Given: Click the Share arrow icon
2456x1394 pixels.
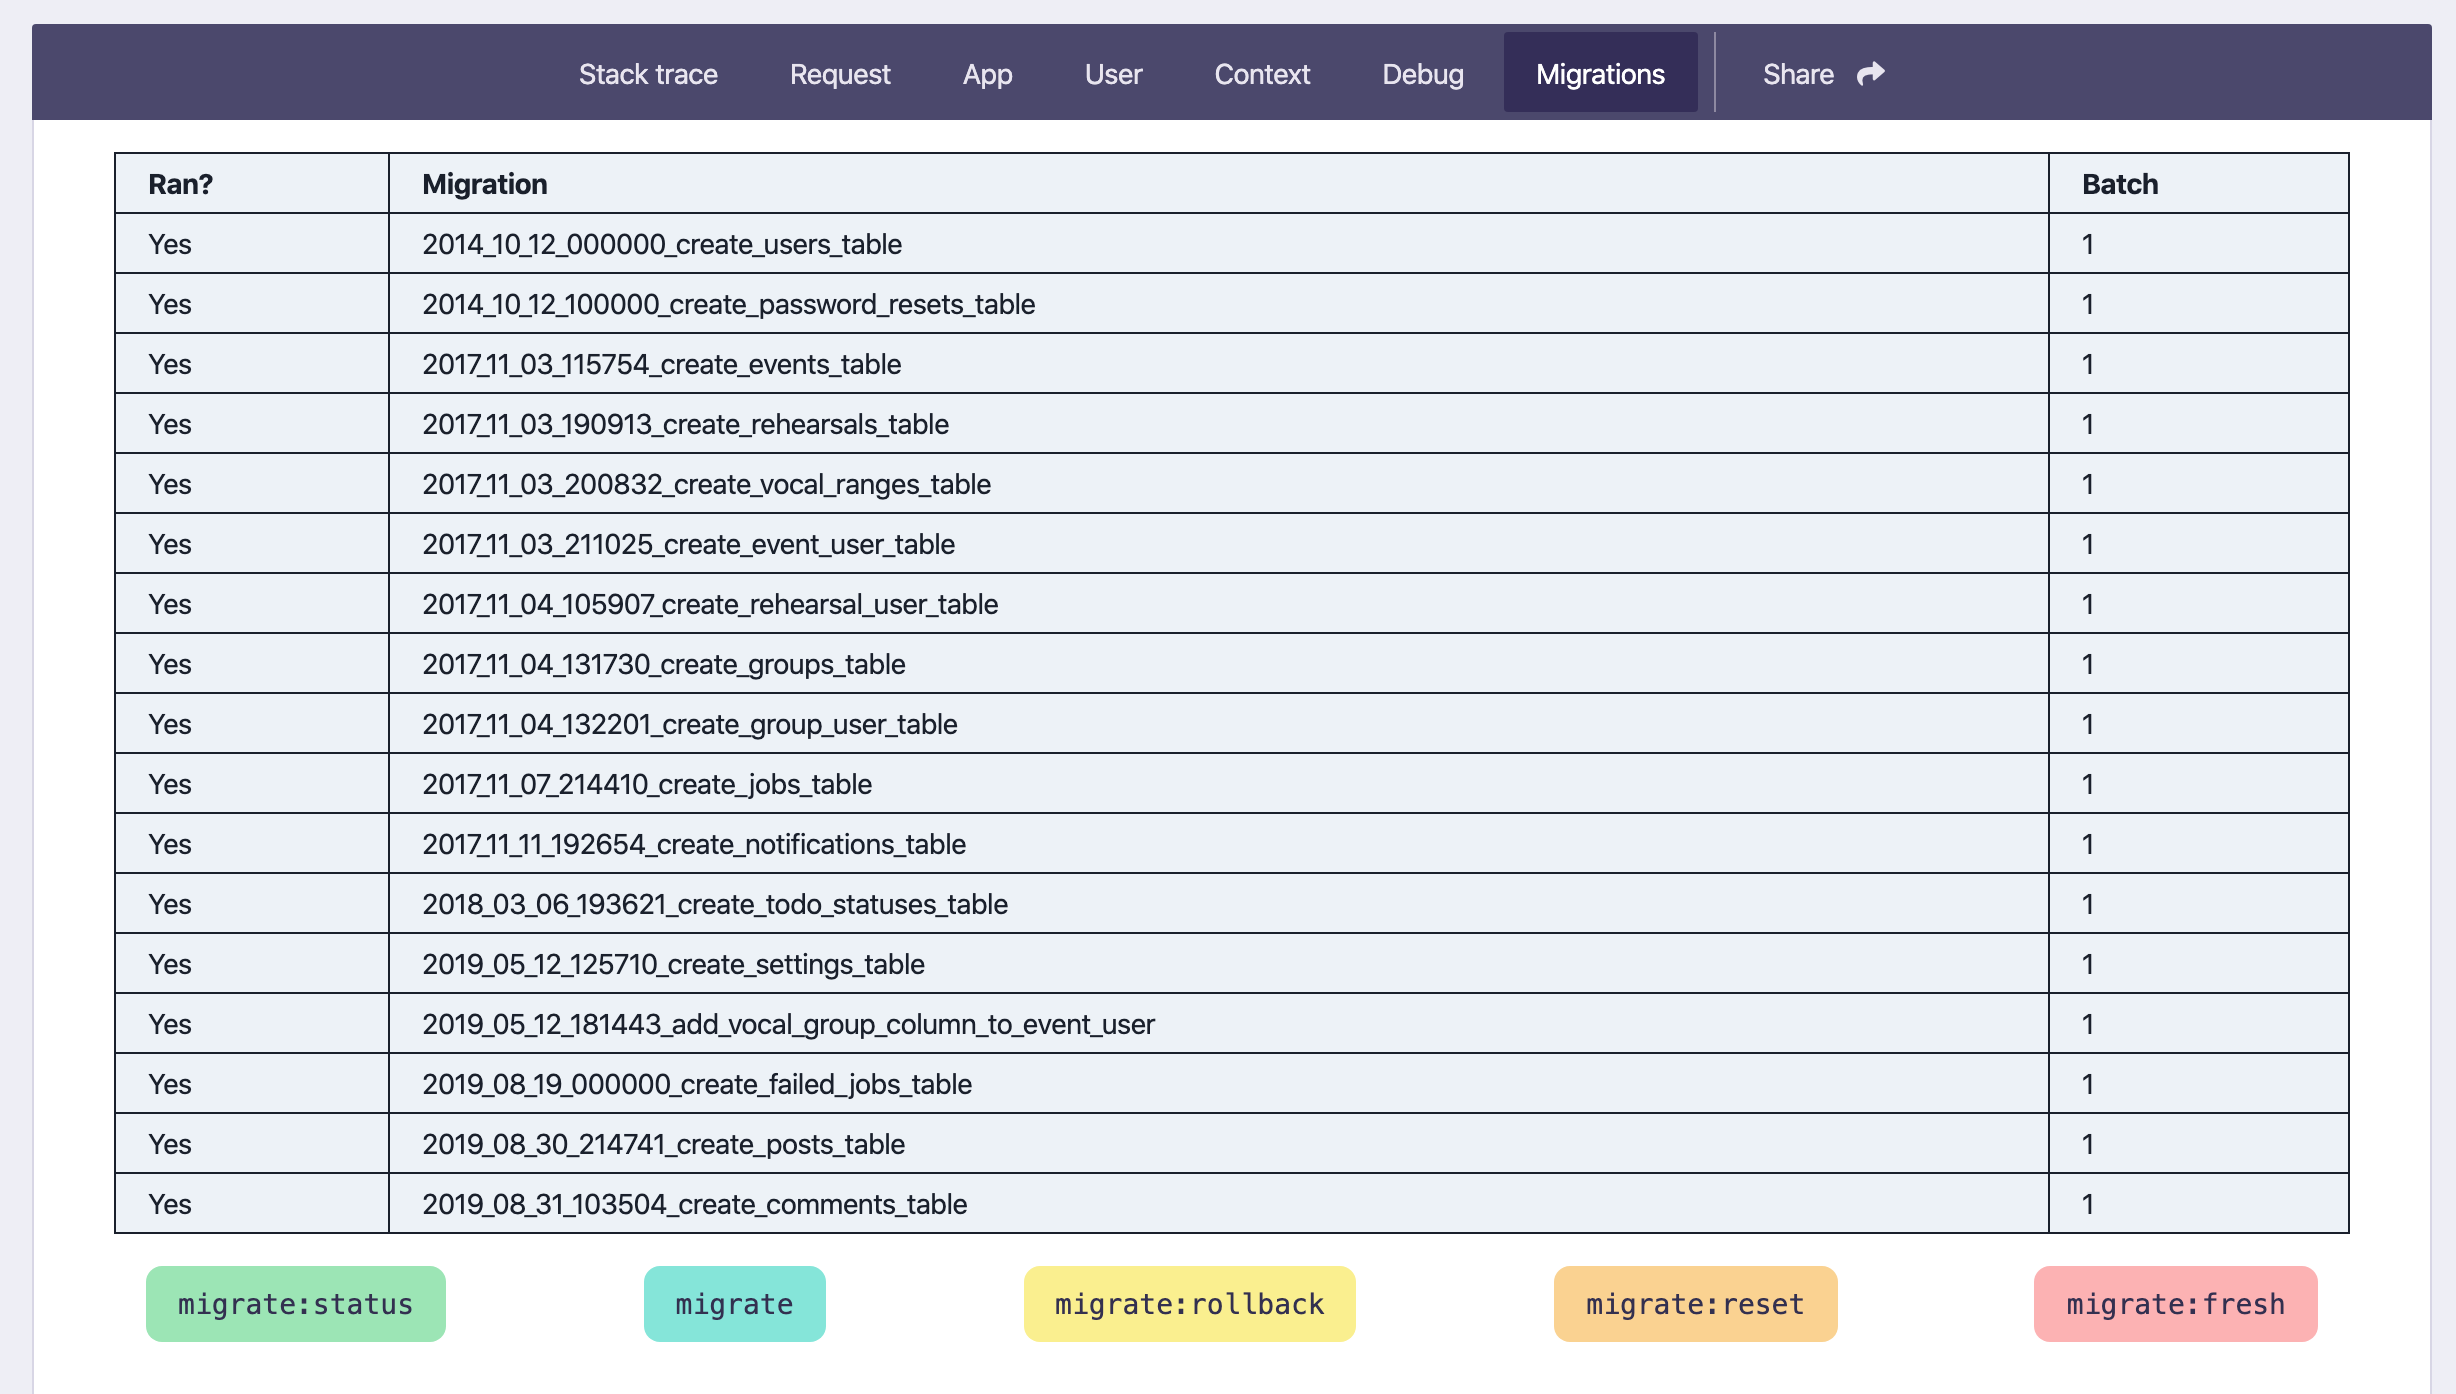Looking at the screenshot, I should (1870, 74).
